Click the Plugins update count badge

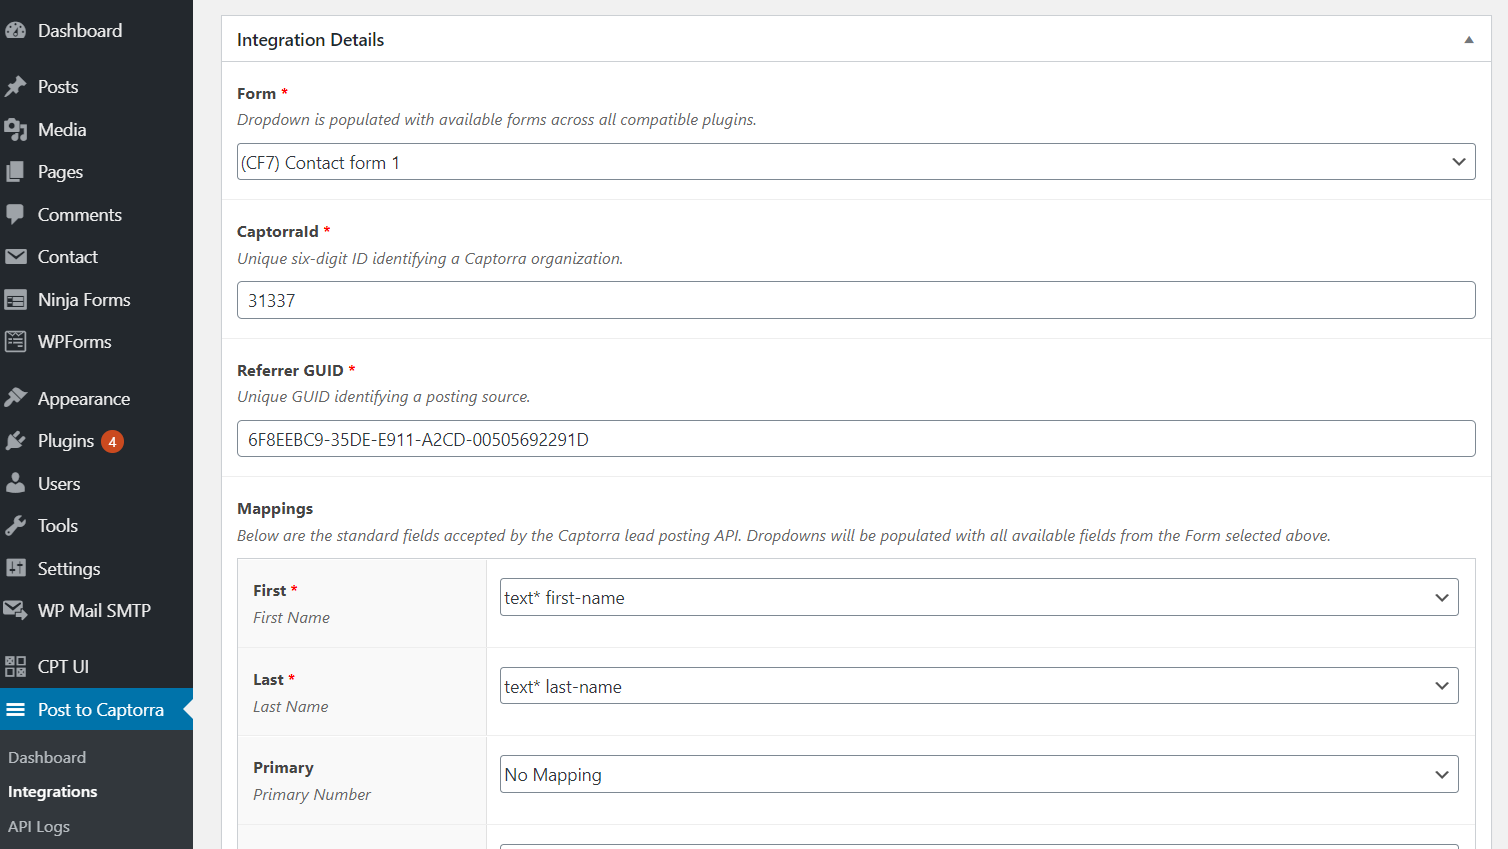click(112, 441)
